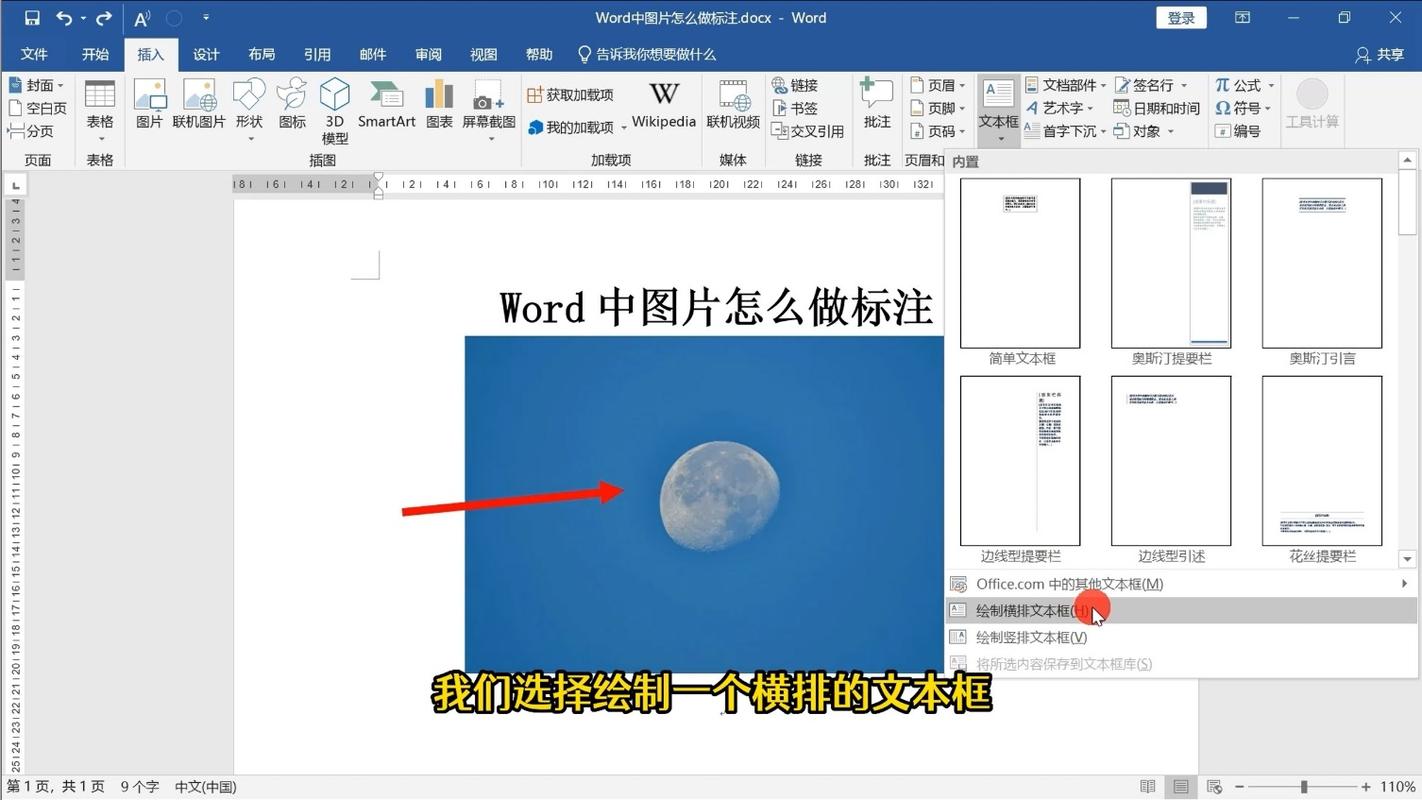Screen dimensions: 1422x800
Task: Open the 页码 page number dropdown
Action: 937,131
